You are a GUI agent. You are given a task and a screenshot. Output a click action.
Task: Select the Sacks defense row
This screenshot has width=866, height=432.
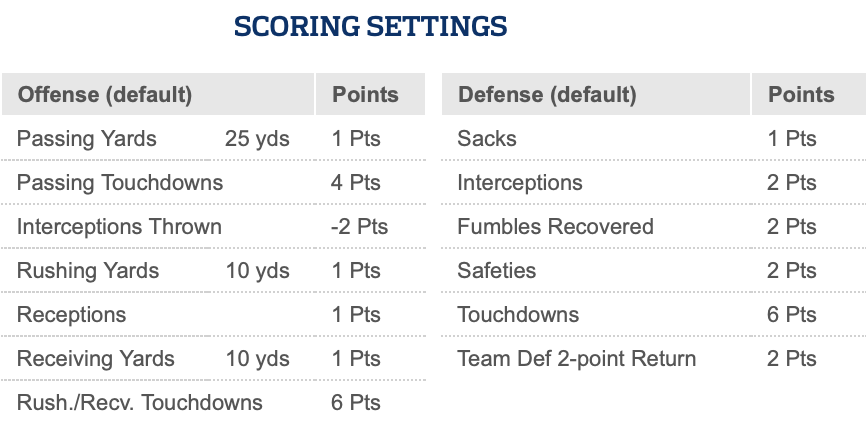click(654, 139)
